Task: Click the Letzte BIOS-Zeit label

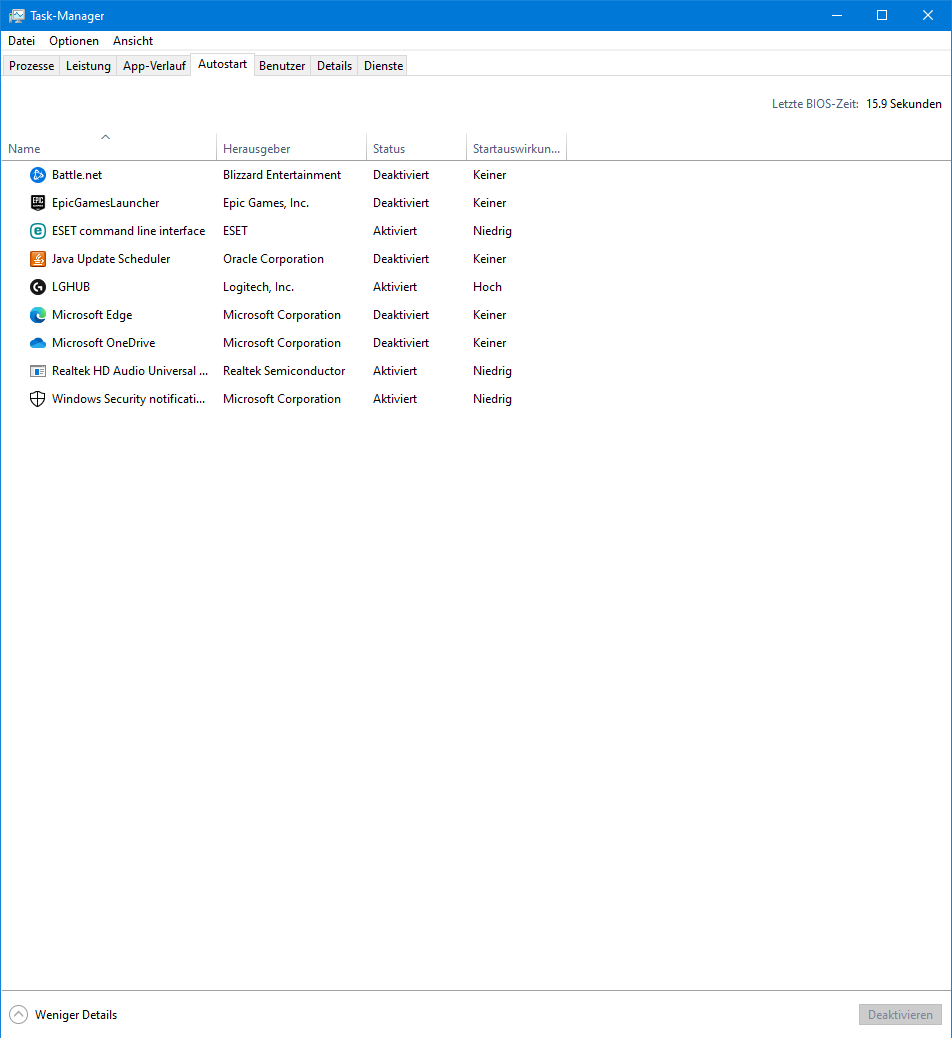Action: tap(815, 104)
